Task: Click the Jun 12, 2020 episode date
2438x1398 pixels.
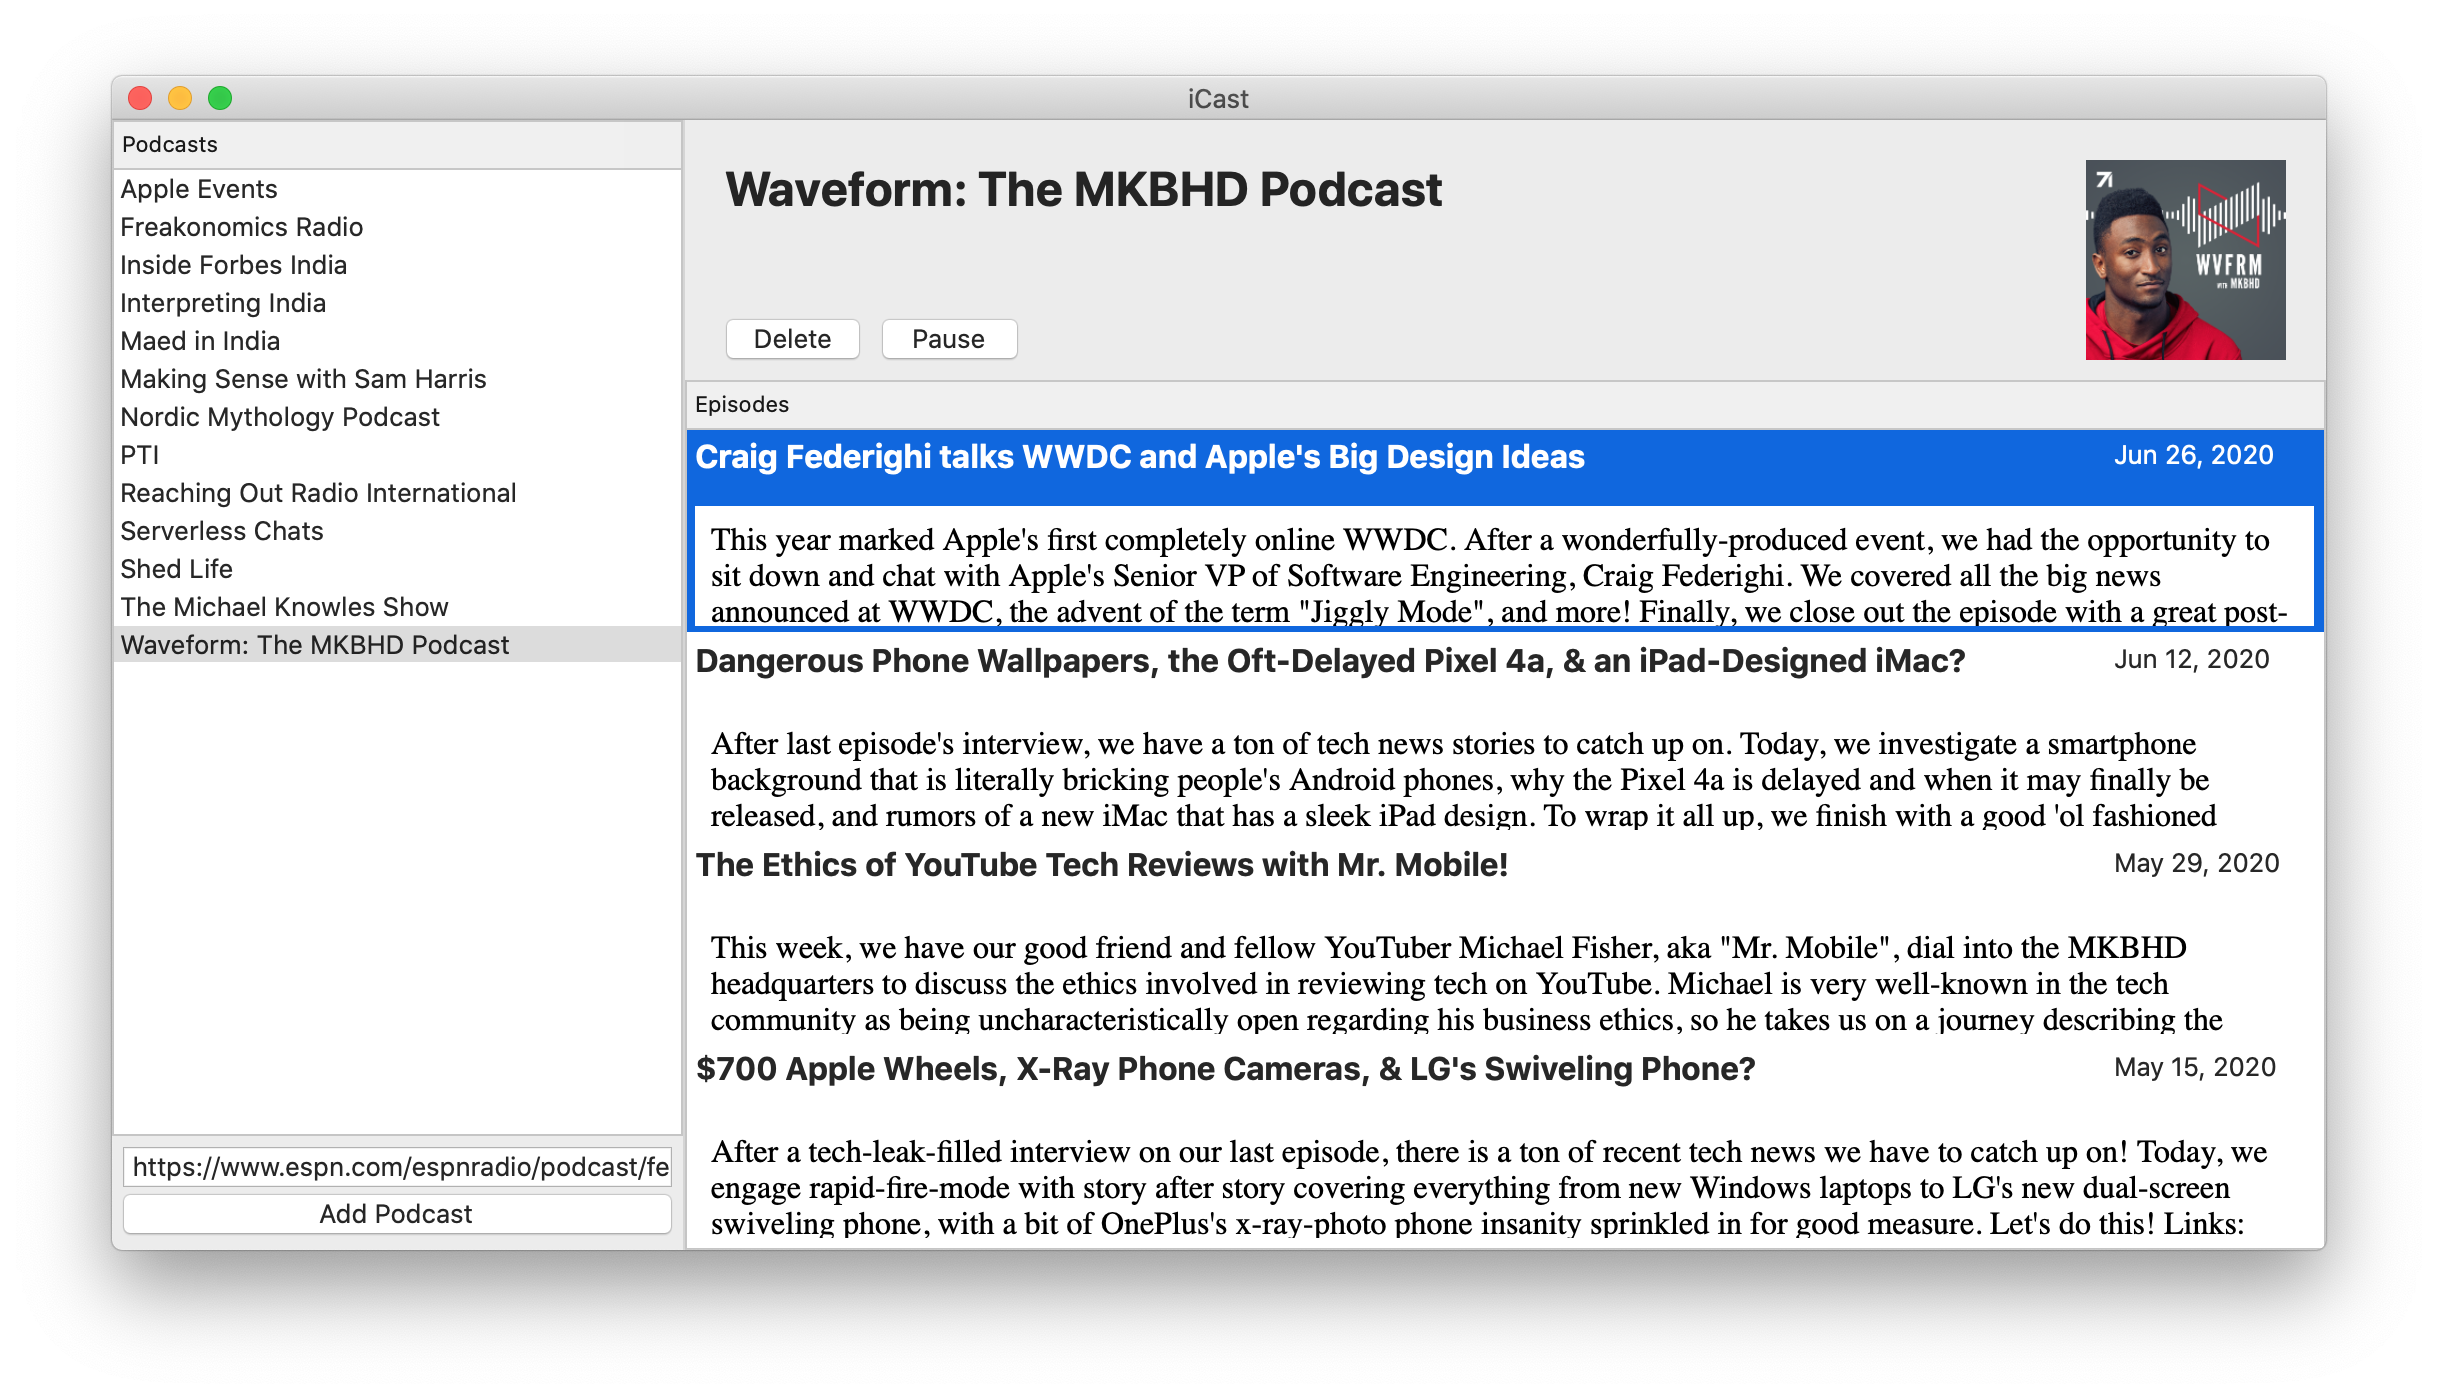Action: [x=2191, y=659]
